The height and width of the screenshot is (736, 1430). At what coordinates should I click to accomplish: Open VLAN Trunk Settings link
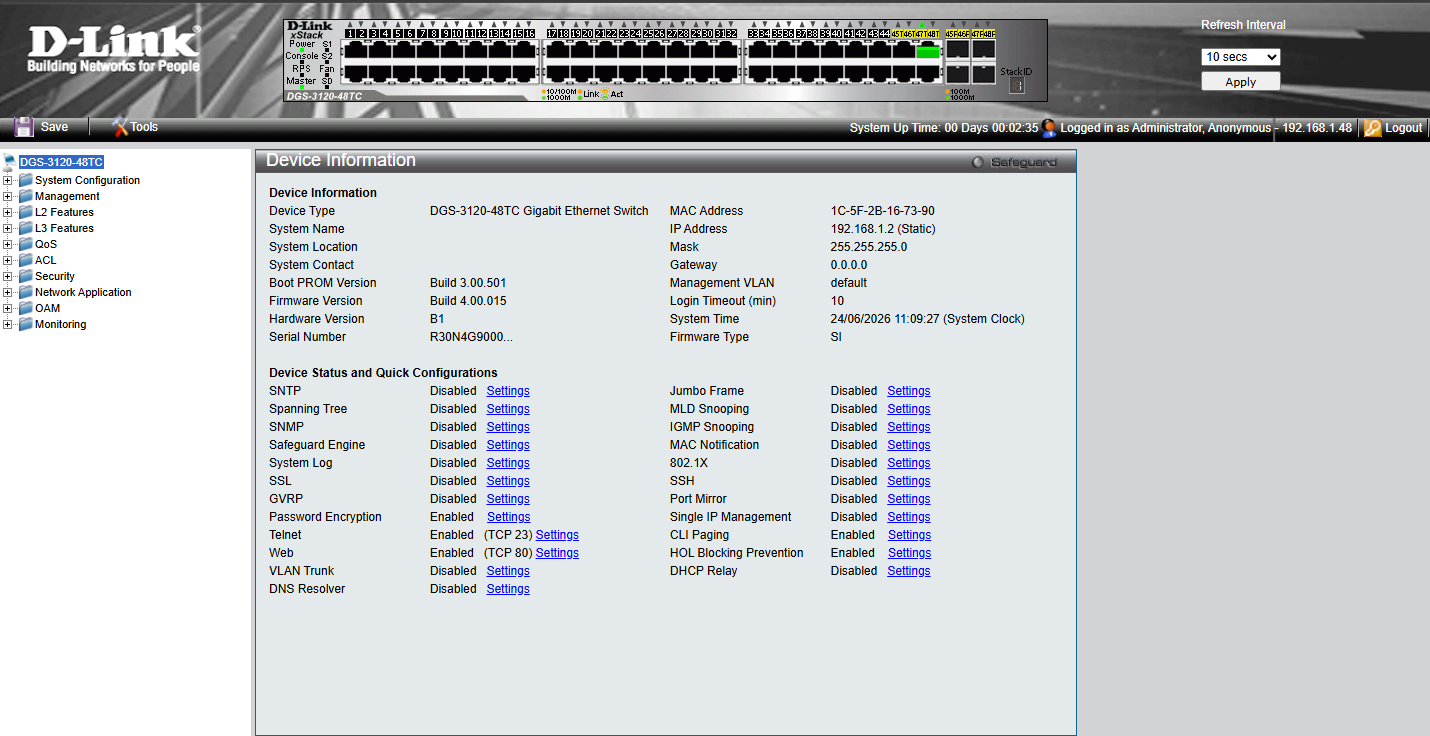click(508, 571)
